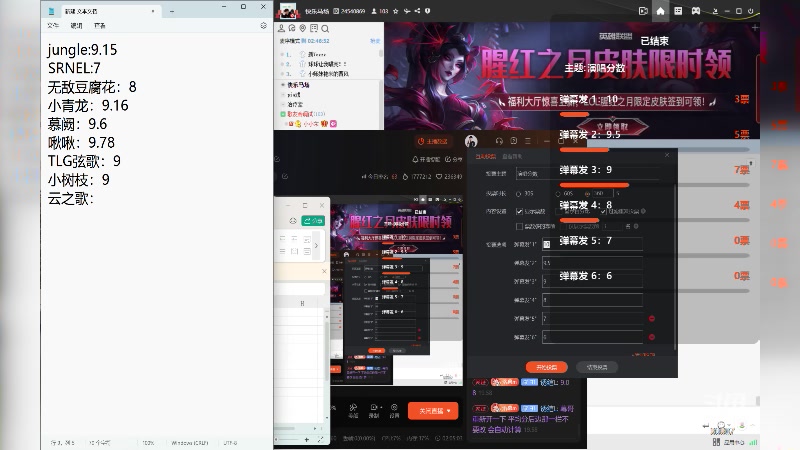Click the UTF-8 encoding in Notepad status bar
Screen dimensions: 800x450
[x=230, y=443]
